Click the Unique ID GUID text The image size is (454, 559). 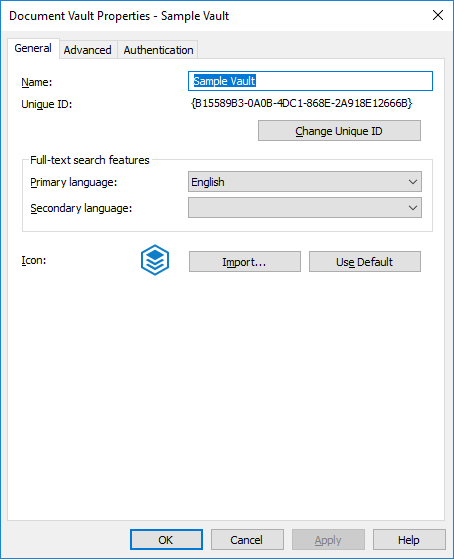302,103
